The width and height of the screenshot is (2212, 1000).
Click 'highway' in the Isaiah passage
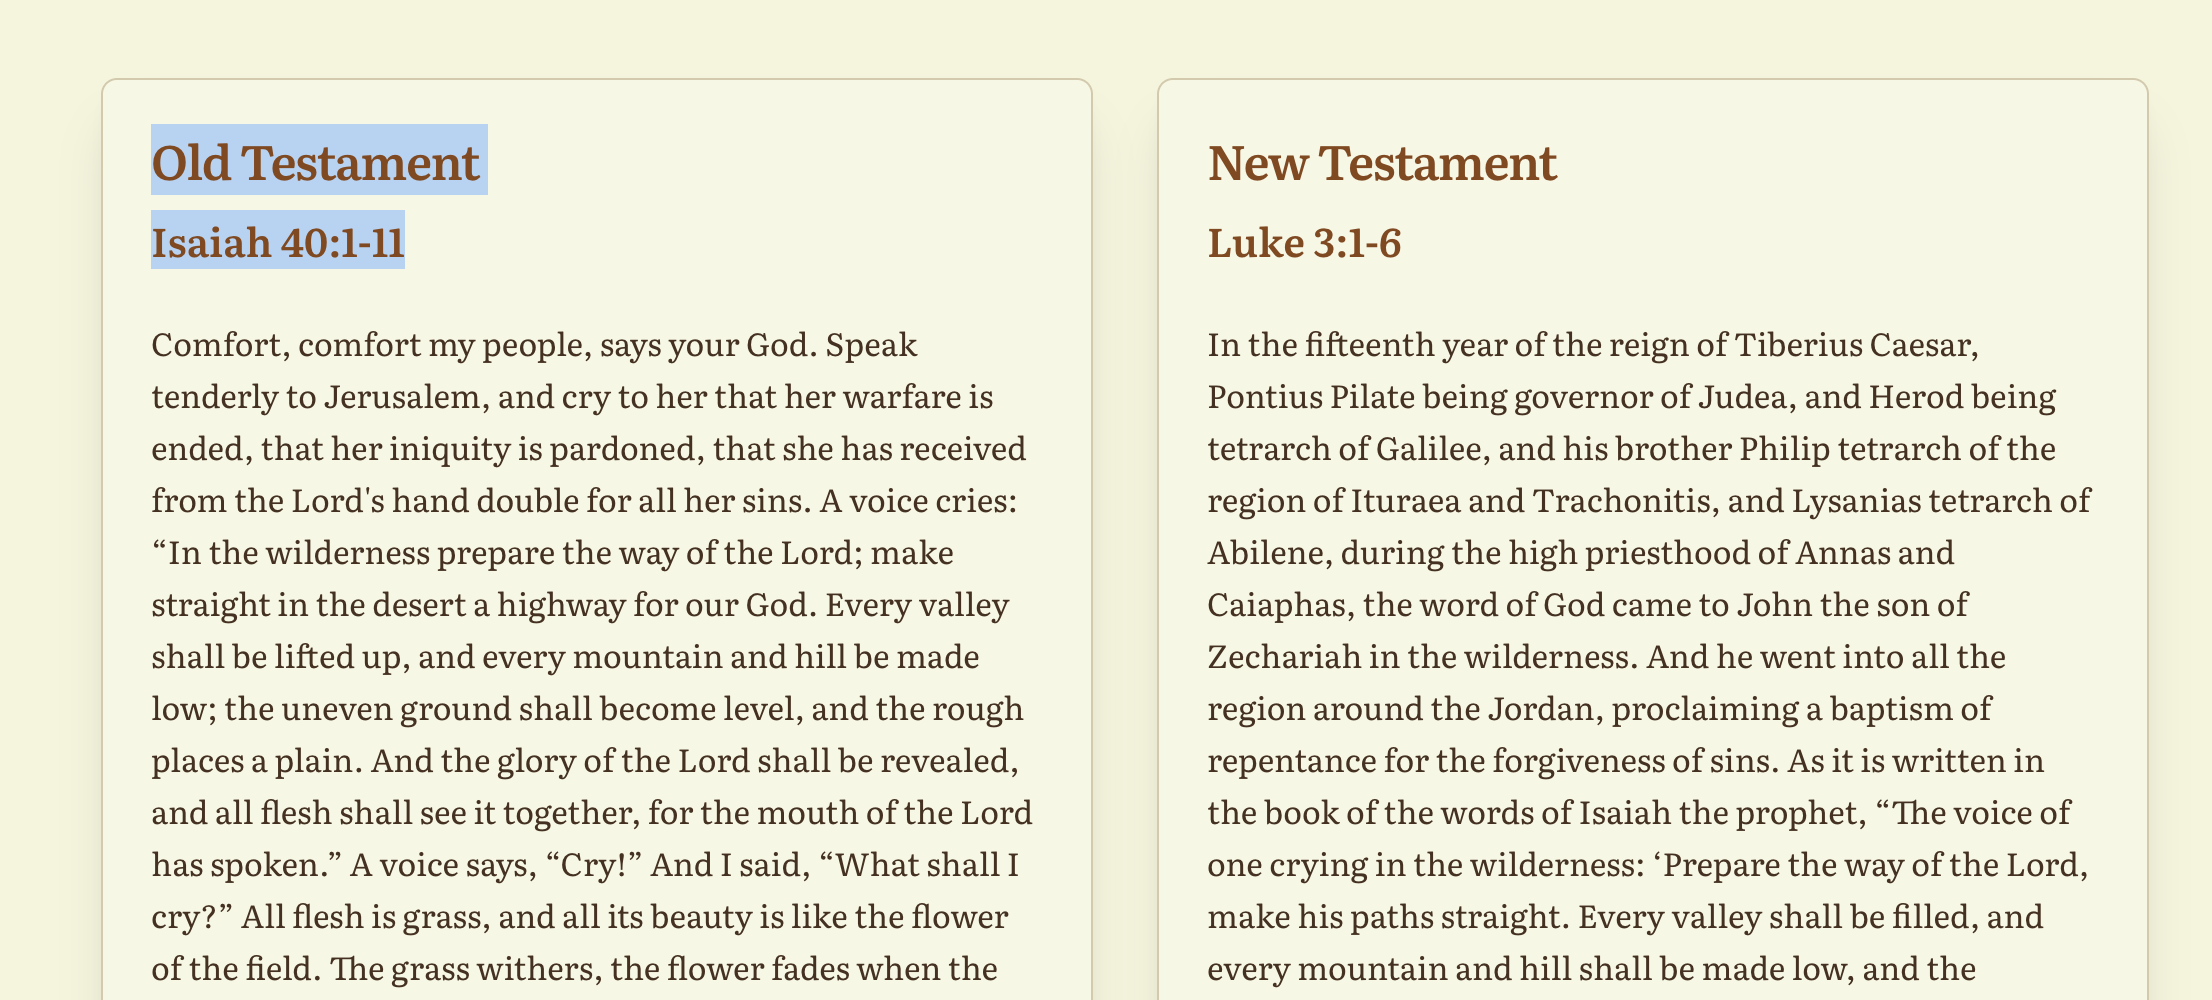tap(561, 605)
